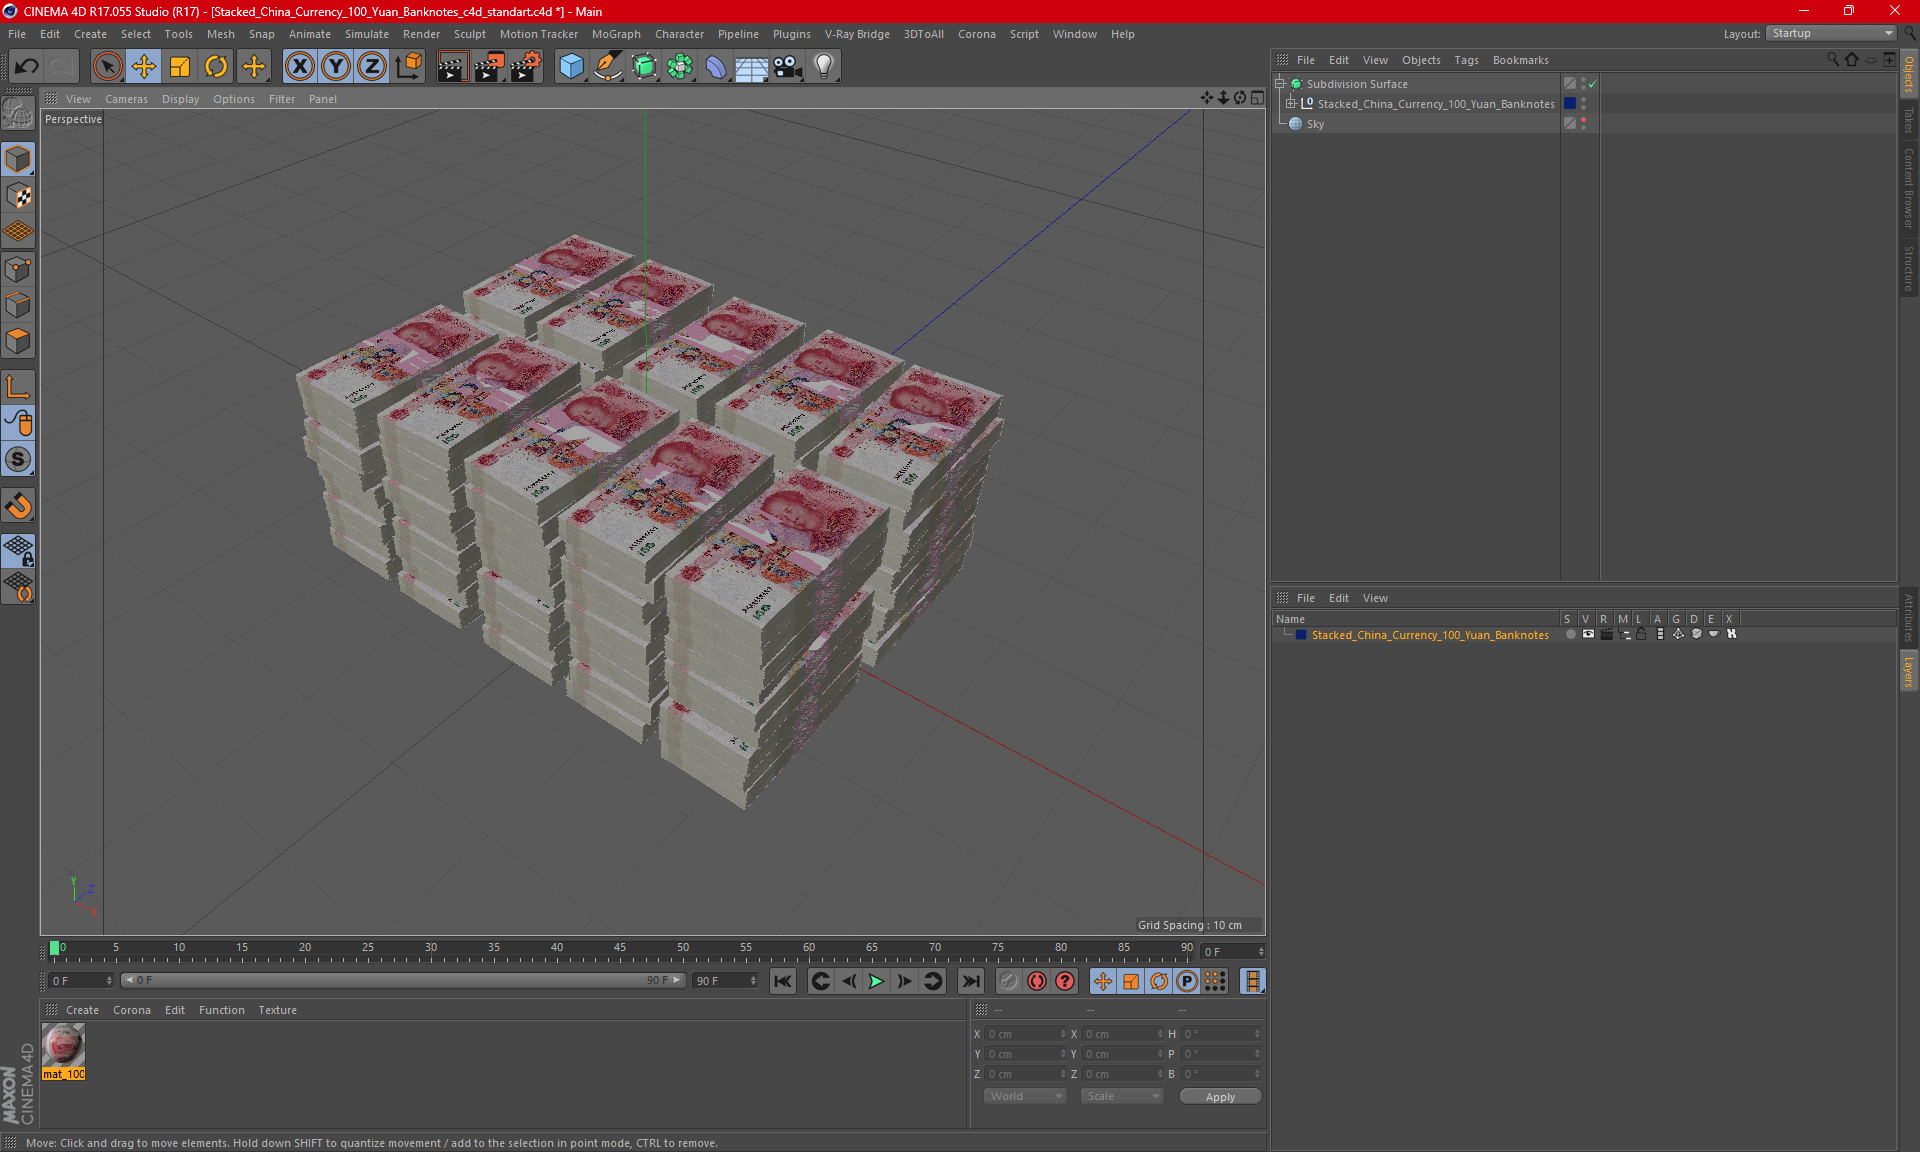The width and height of the screenshot is (1920, 1152).
Task: Select Texture mode checker icon
Action: point(18,196)
